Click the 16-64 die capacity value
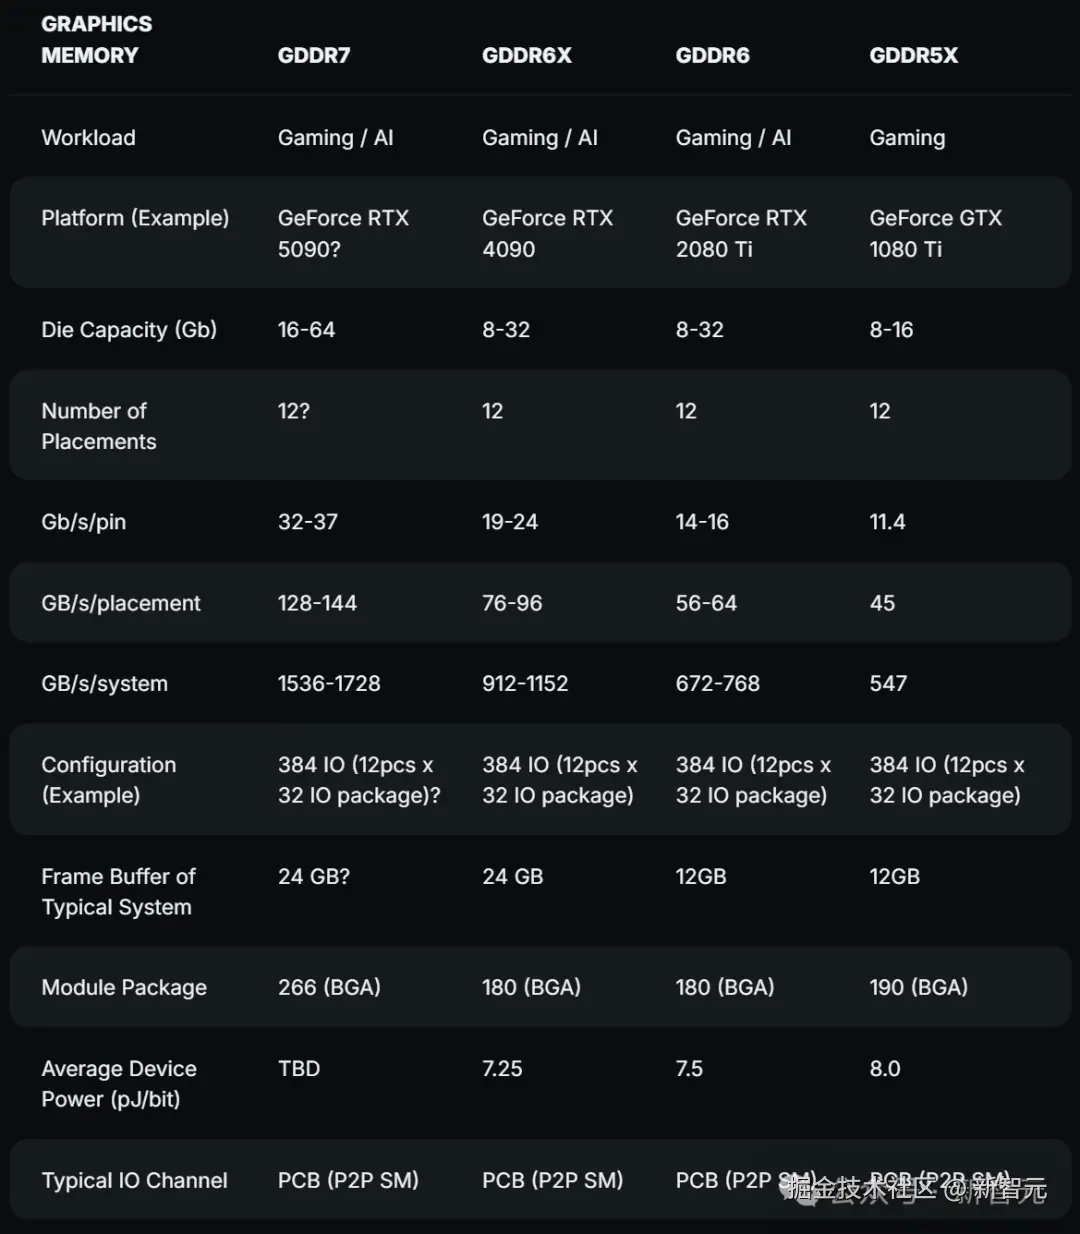The image size is (1080, 1234). [306, 330]
